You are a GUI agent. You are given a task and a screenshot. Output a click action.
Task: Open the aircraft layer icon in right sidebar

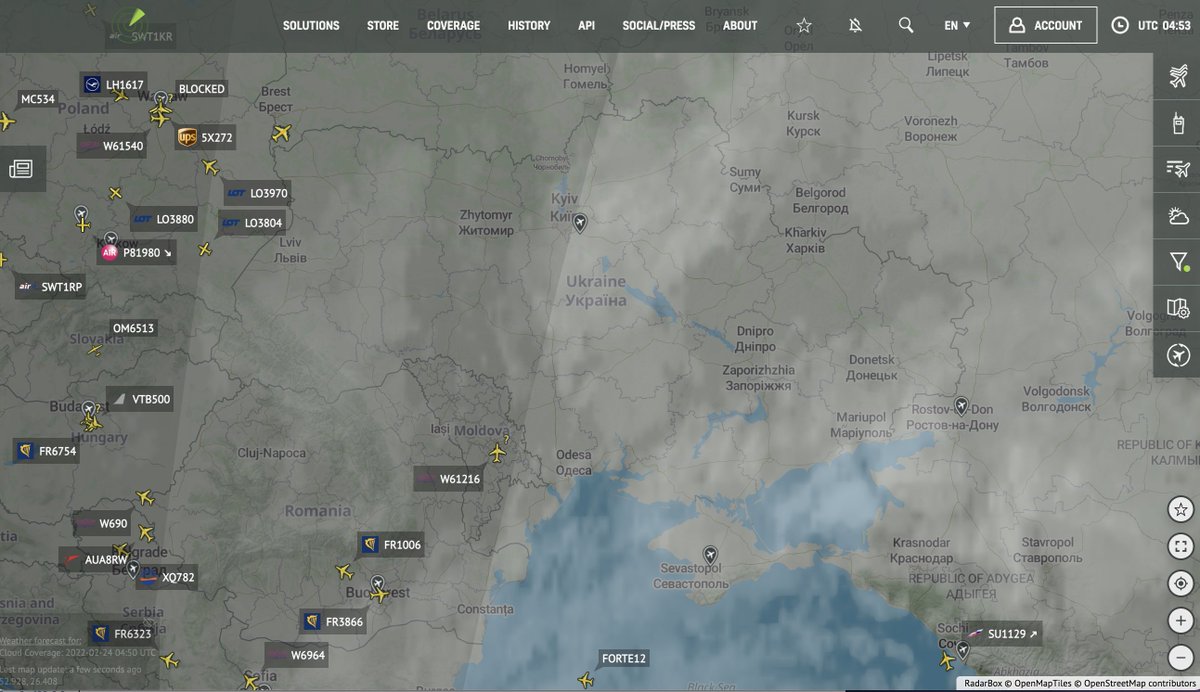point(1178,77)
